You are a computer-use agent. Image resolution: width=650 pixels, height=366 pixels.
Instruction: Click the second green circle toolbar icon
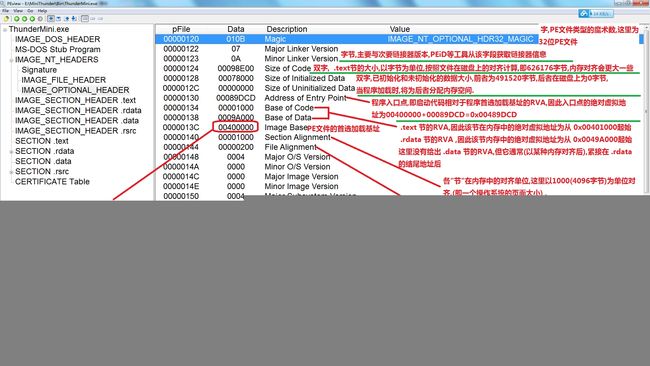(24, 19)
